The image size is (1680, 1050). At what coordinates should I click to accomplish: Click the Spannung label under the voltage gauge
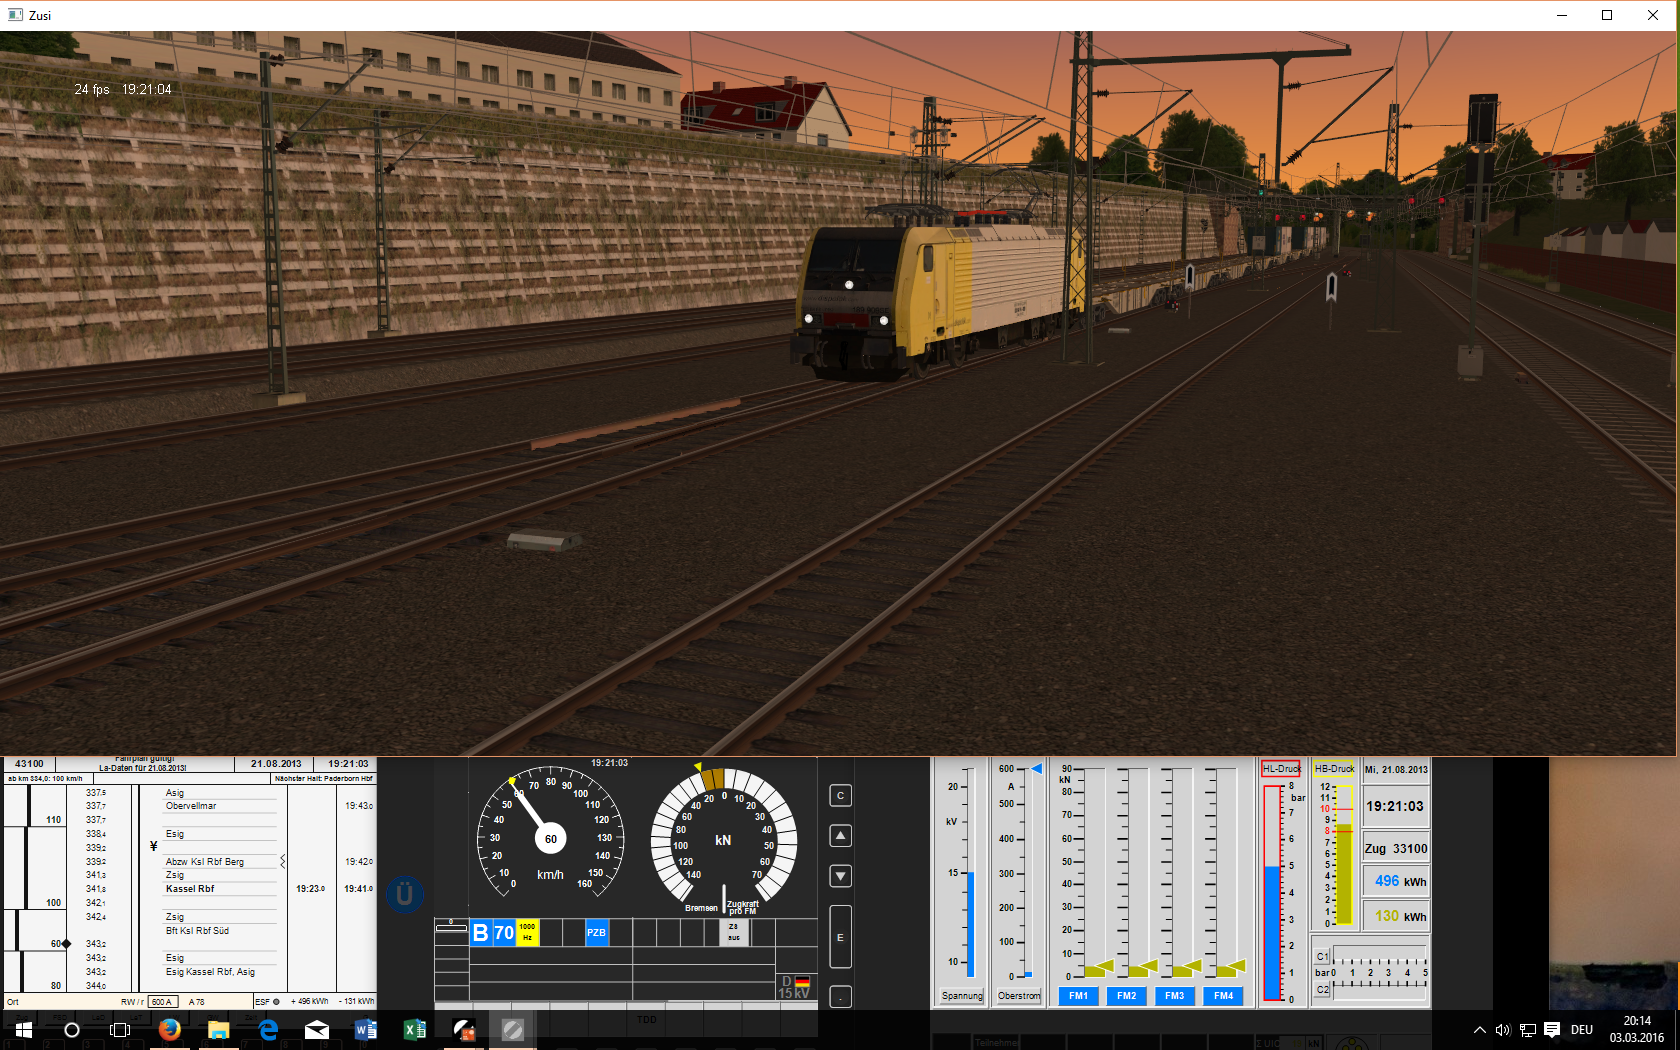(962, 996)
